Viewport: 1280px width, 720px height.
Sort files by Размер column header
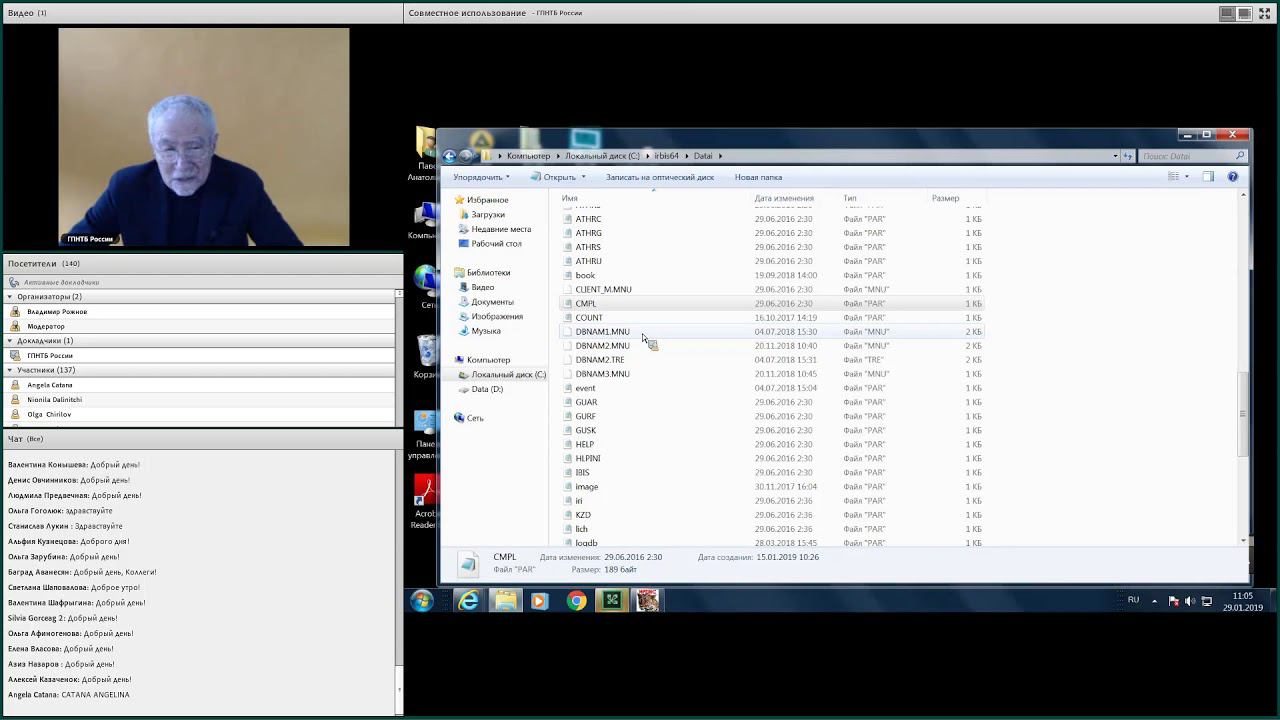point(945,198)
